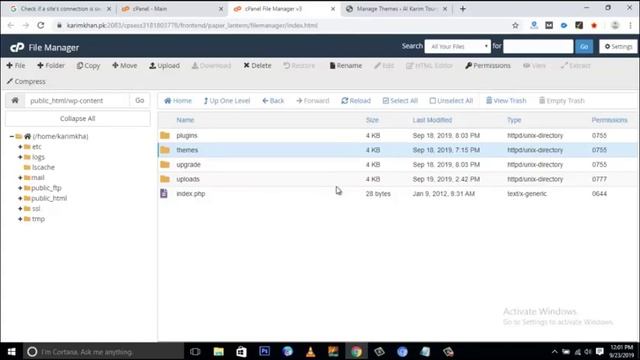Reload the browser page
640x360 pixels.
point(40,25)
